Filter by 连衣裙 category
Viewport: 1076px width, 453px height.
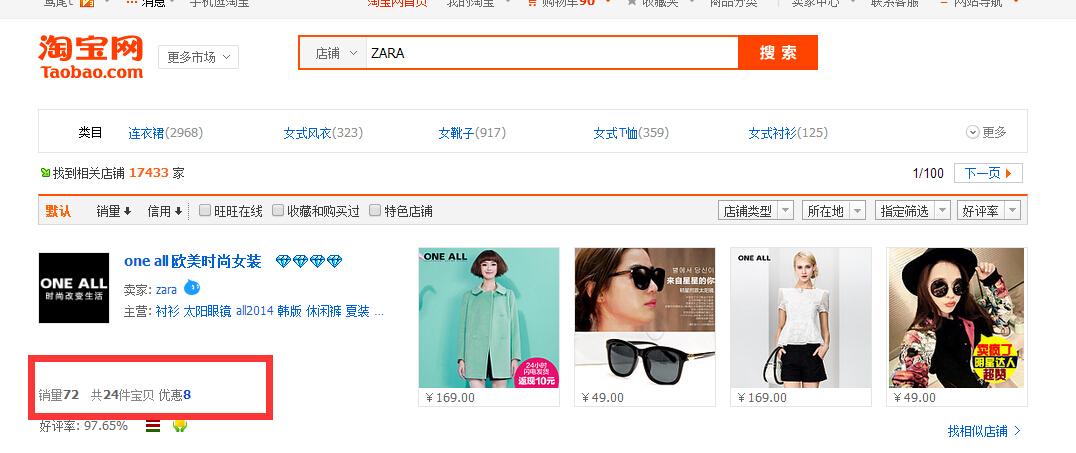click(165, 132)
